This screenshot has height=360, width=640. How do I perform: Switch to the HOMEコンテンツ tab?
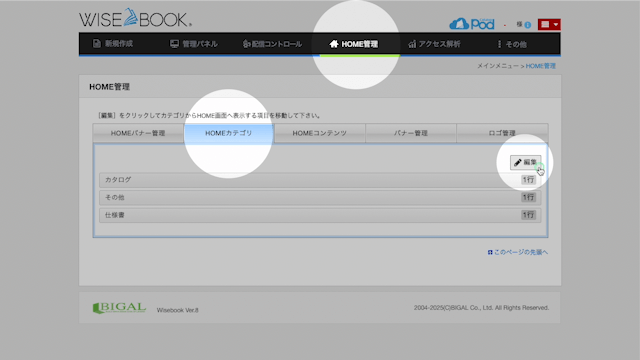[x=320, y=133]
